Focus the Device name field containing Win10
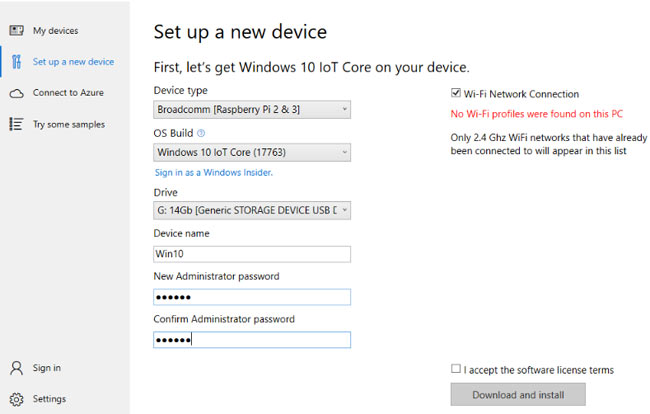Viewport: 650px width, 414px height. click(252, 254)
